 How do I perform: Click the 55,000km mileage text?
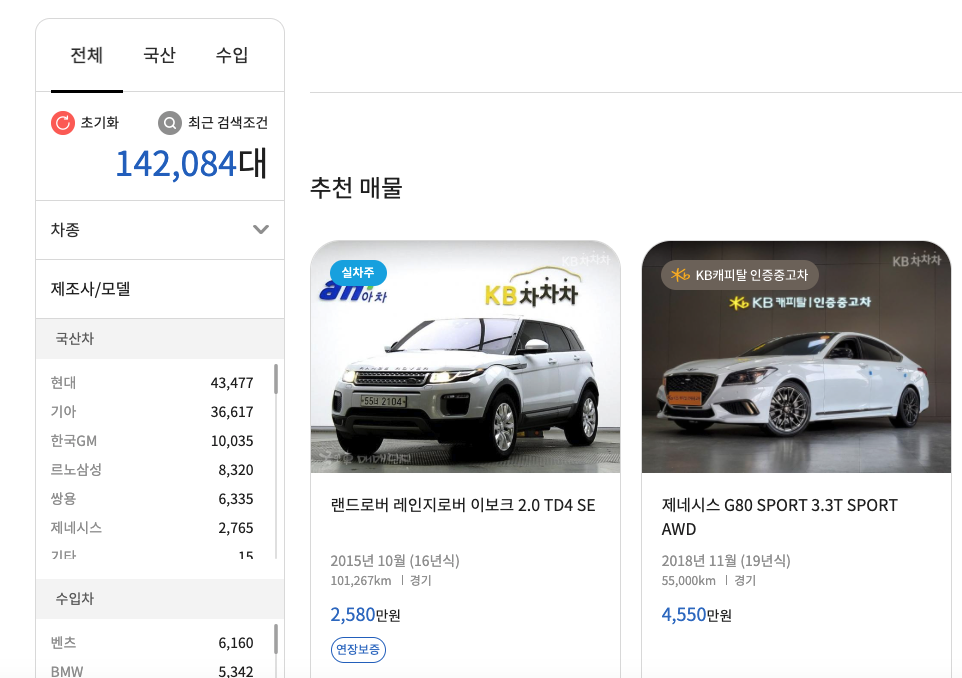click(688, 580)
